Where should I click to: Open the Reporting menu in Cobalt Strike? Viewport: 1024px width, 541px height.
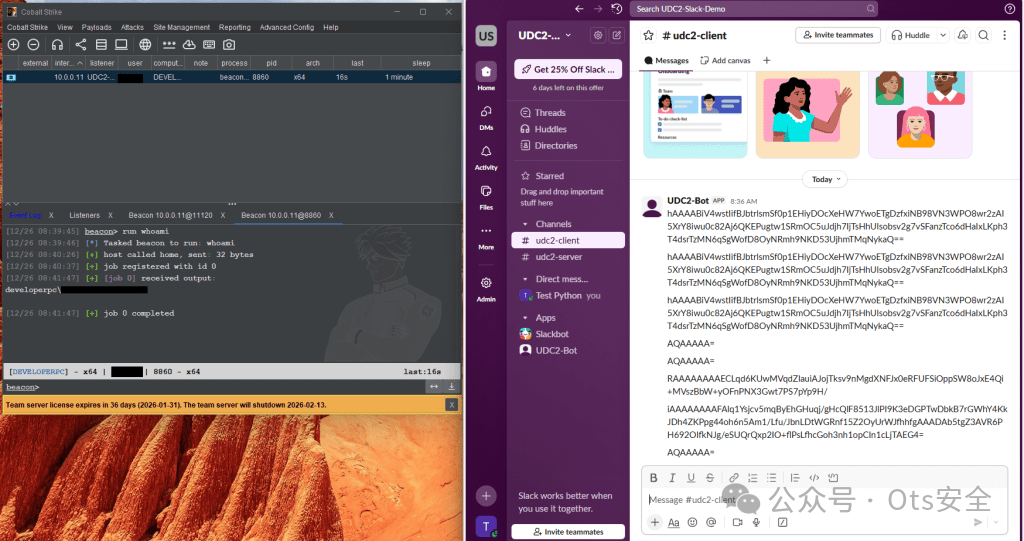234,27
